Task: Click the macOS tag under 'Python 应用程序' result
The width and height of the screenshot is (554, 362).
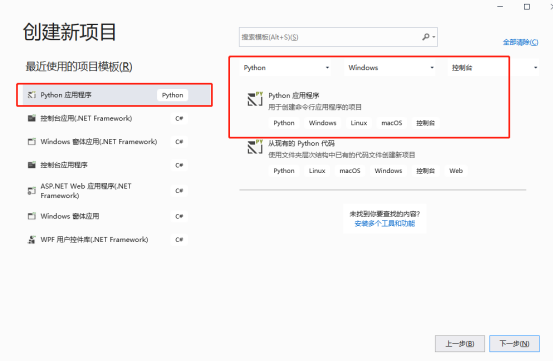Action: click(x=391, y=123)
